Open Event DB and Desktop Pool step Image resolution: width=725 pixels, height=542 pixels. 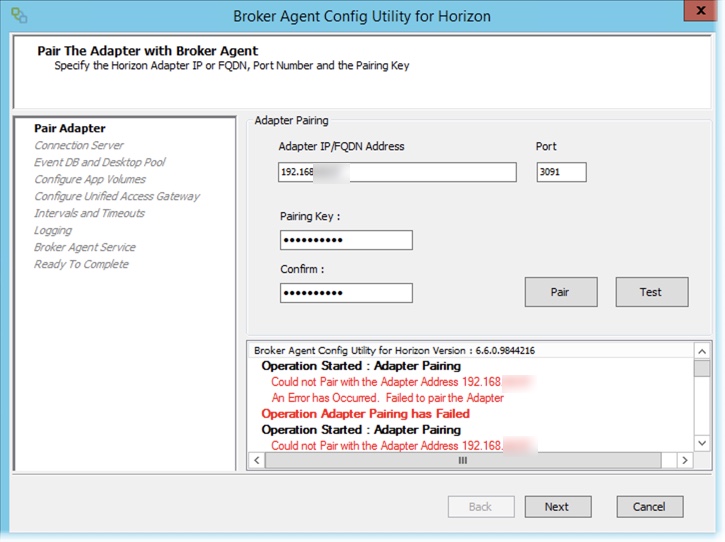99,162
